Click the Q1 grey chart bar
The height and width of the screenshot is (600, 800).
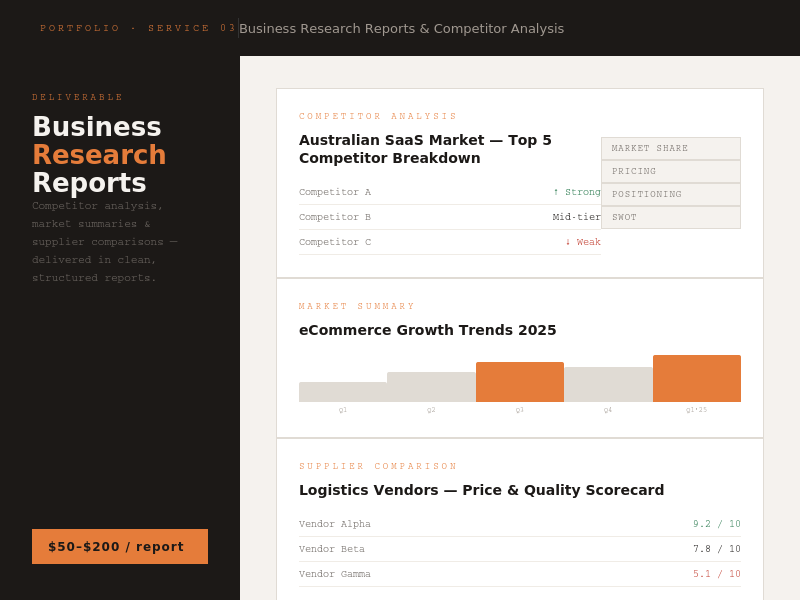click(343, 392)
